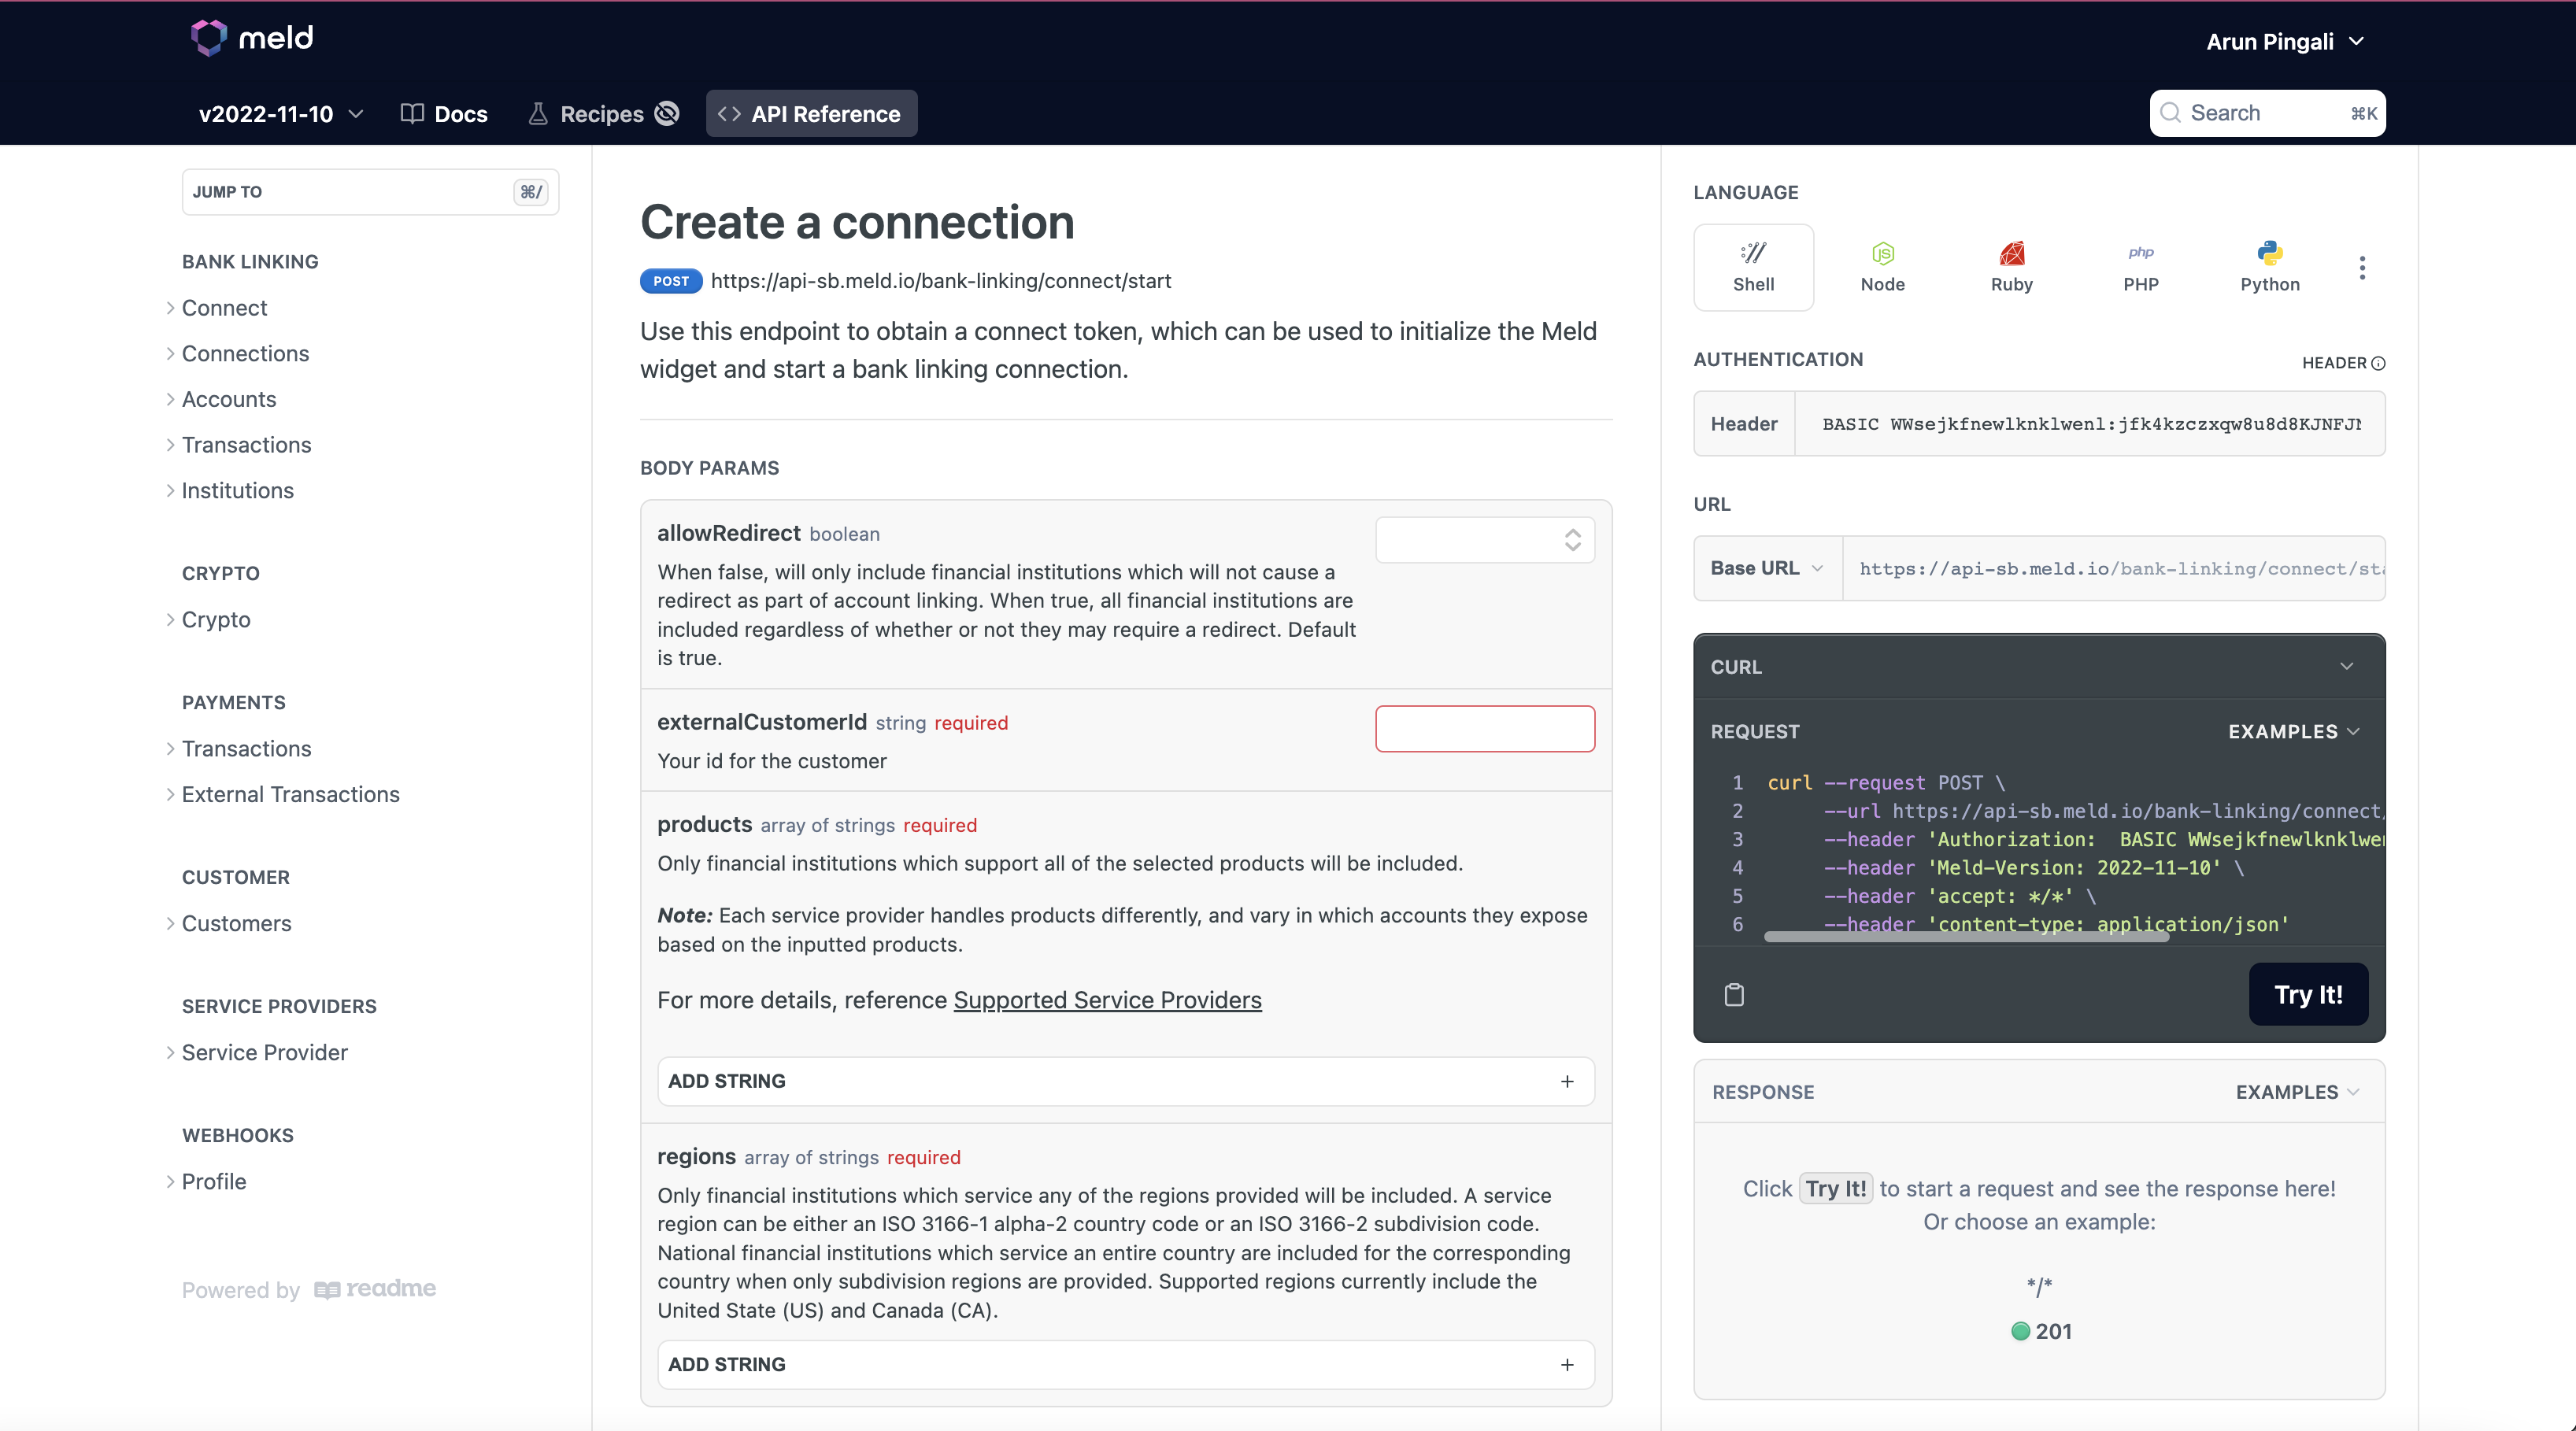Click the externalCustomerId input field

click(x=1484, y=729)
